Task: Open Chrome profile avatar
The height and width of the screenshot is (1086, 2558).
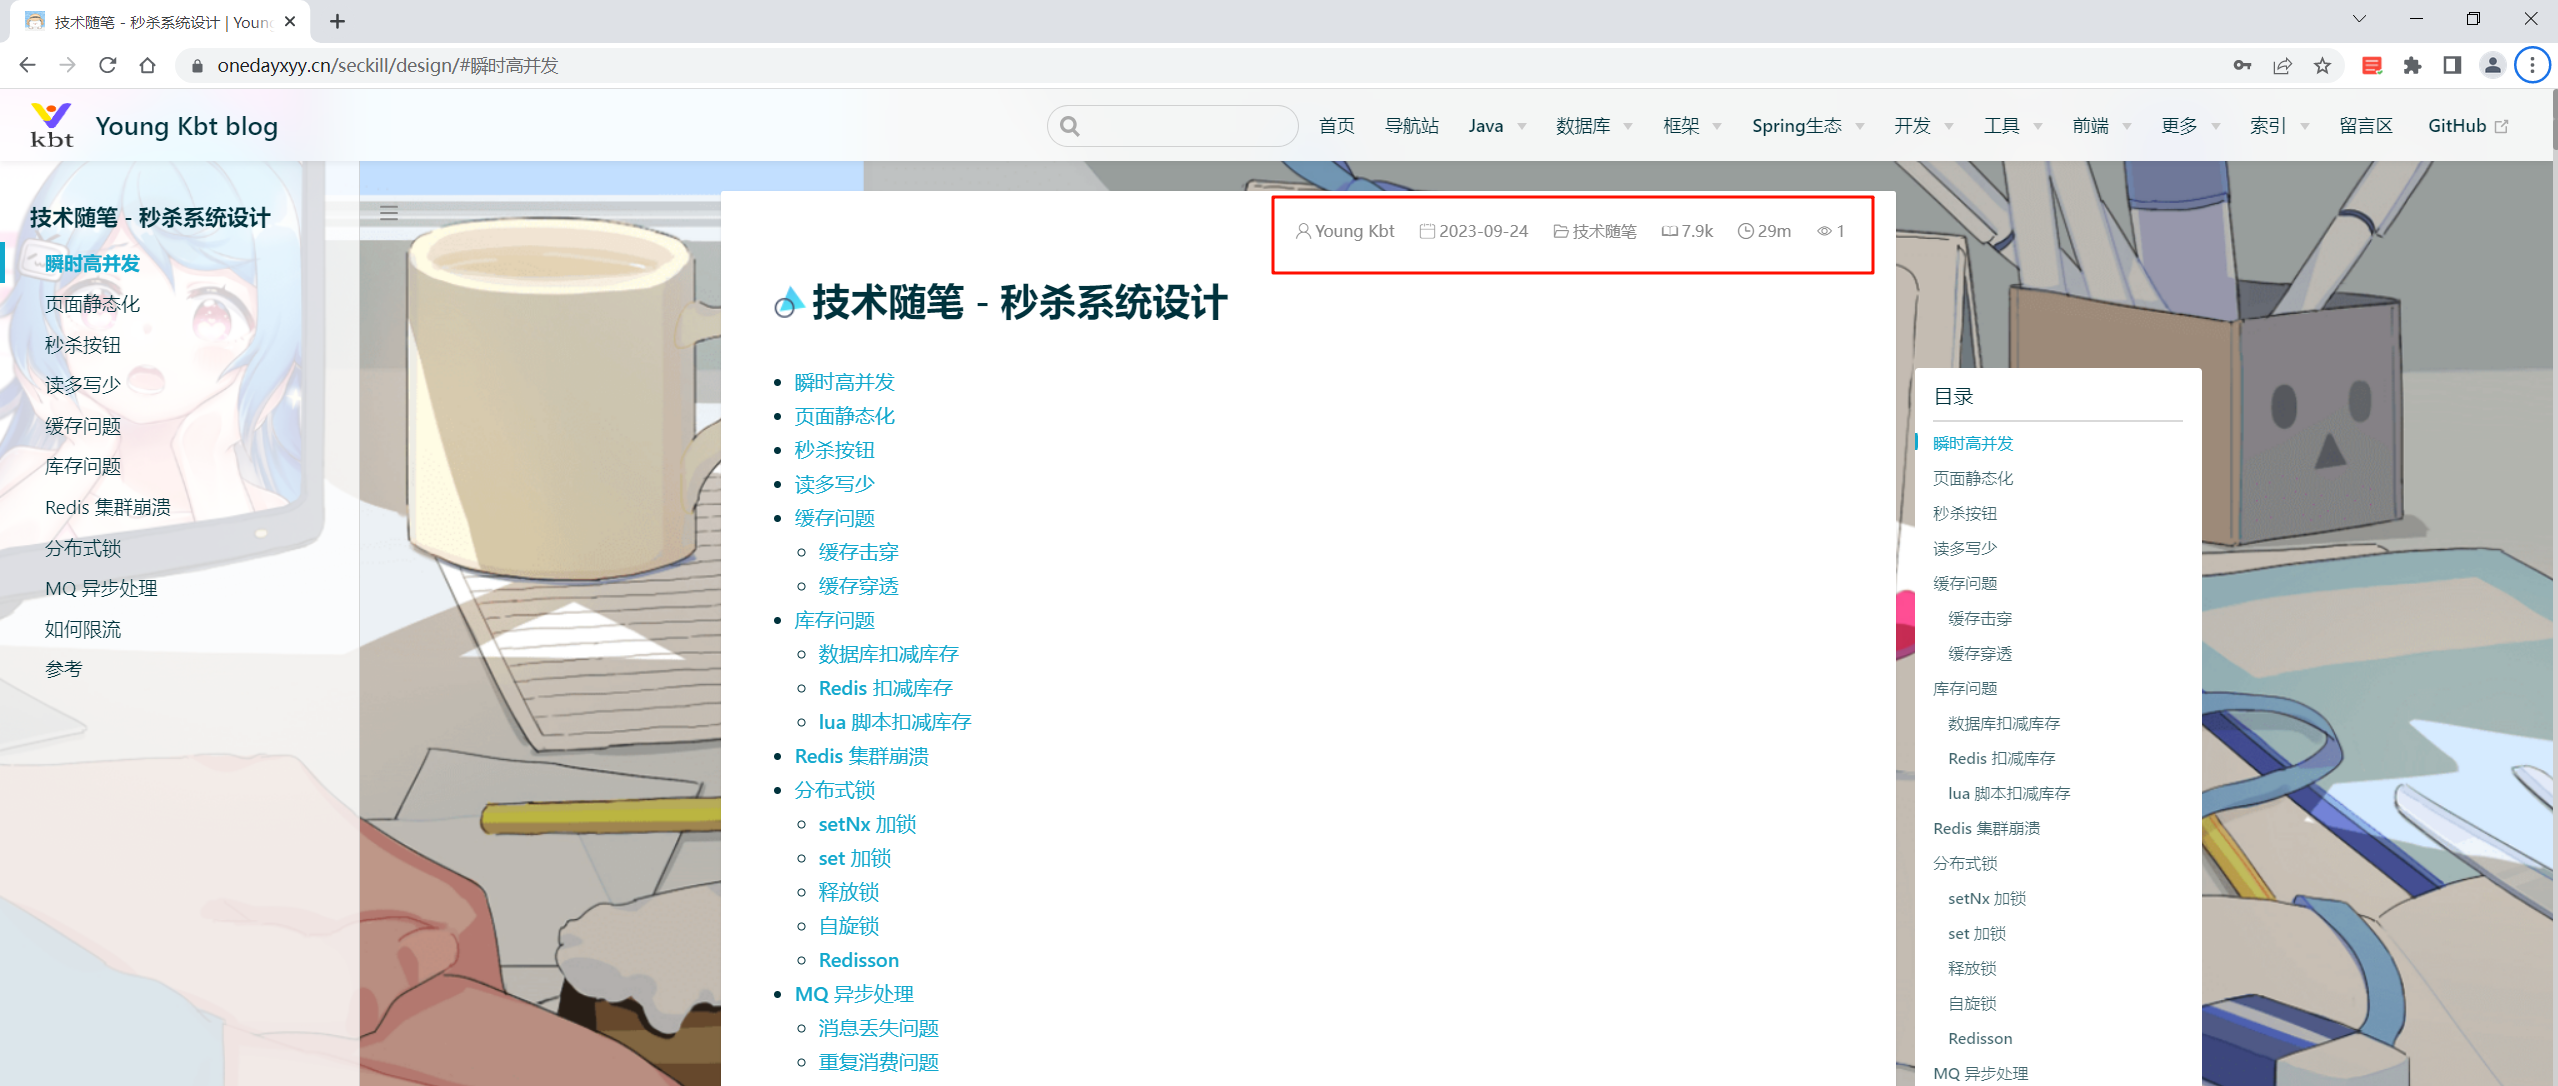Action: [2492, 66]
